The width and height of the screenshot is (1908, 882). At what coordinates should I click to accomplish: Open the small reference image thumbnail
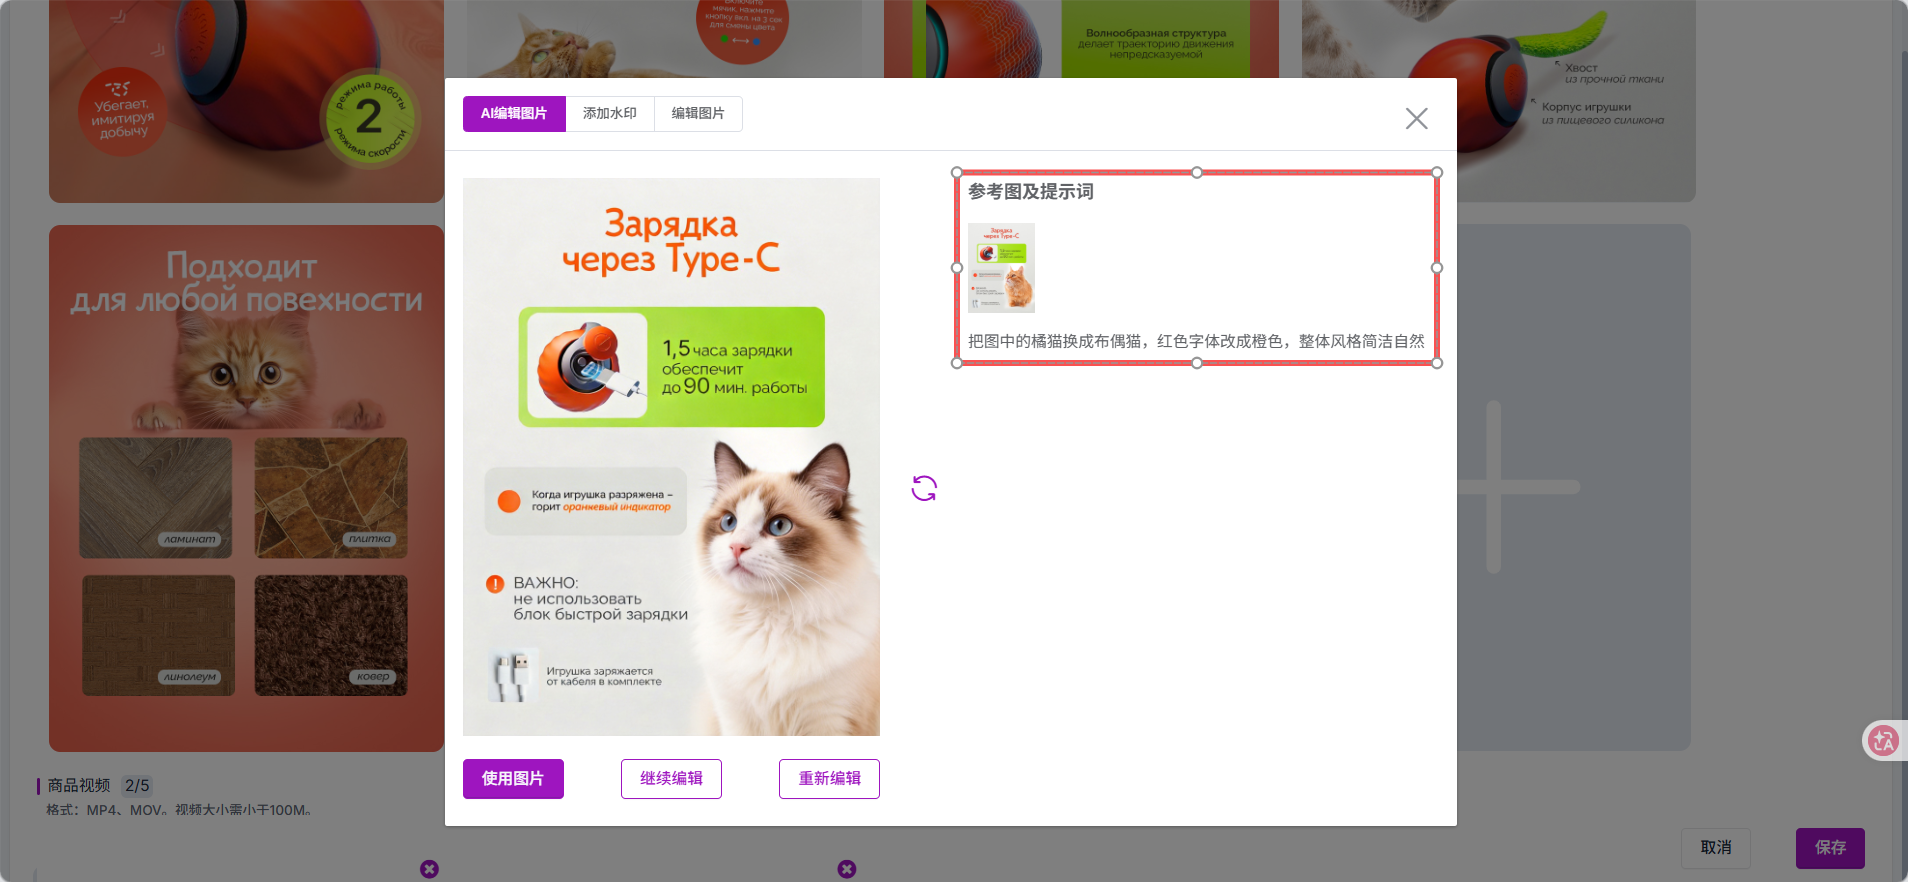point(1001,268)
